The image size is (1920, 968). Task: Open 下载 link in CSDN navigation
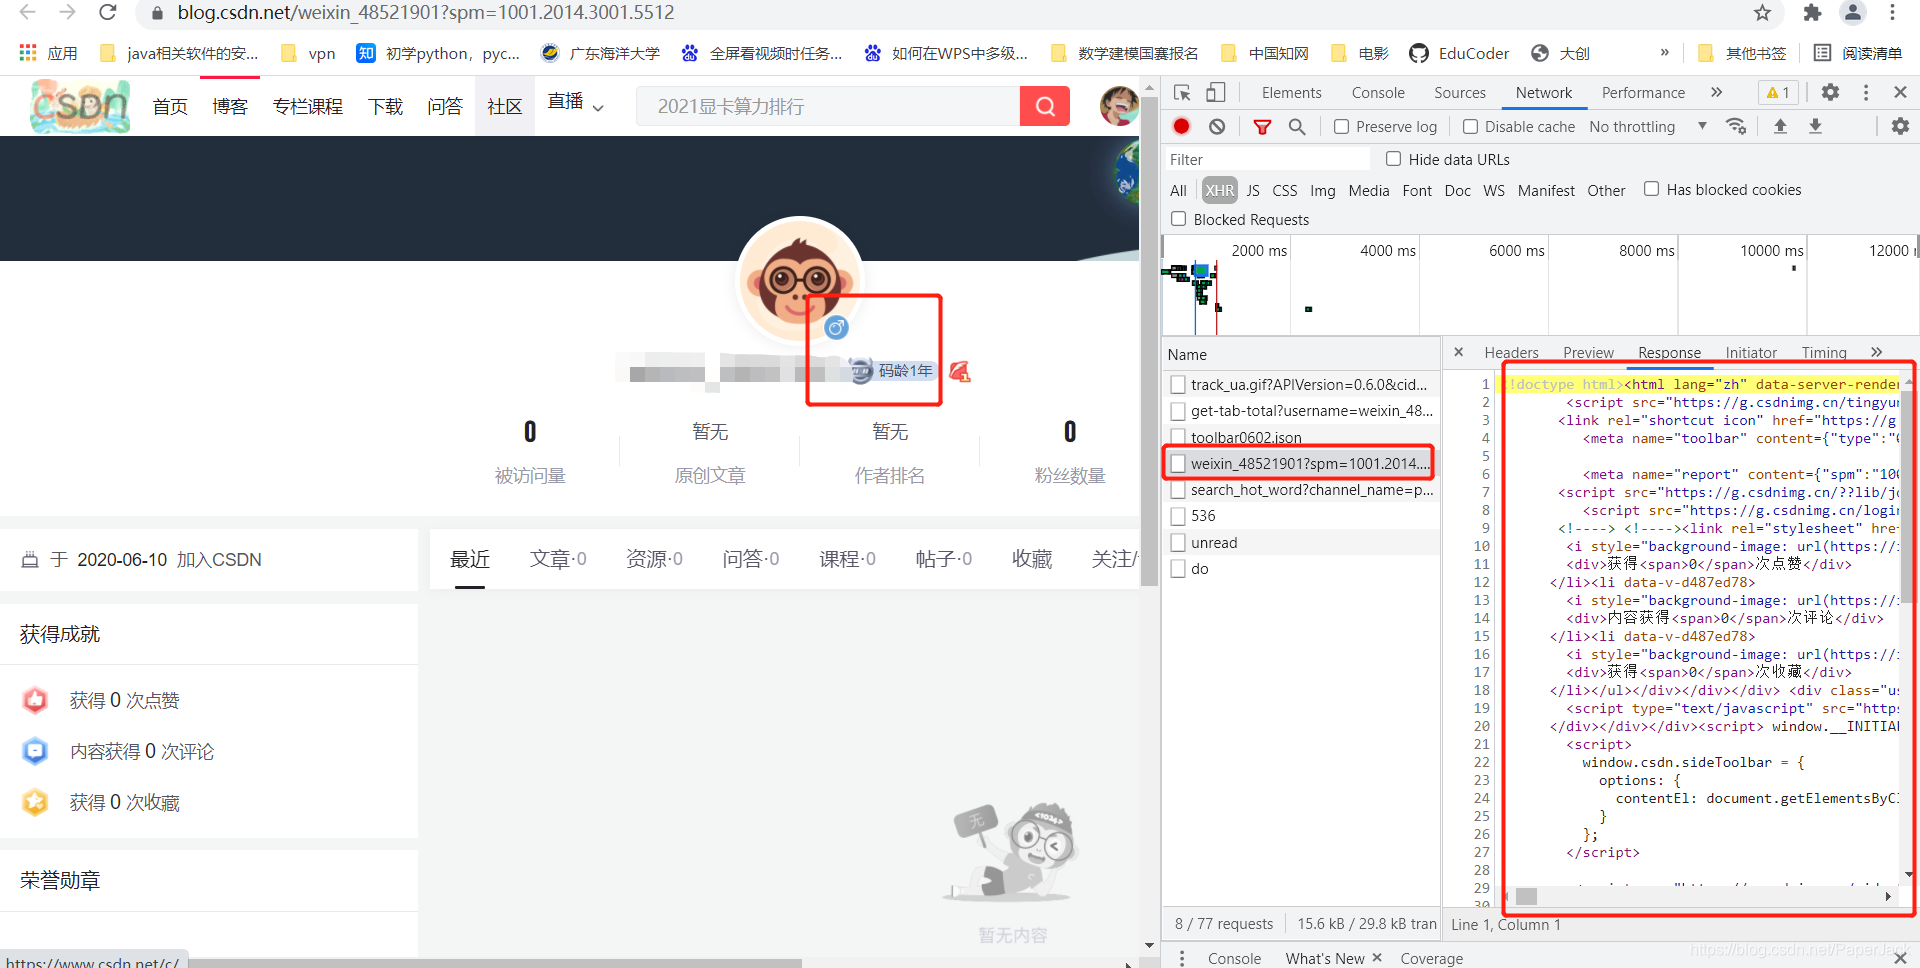(x=385, y=106)
